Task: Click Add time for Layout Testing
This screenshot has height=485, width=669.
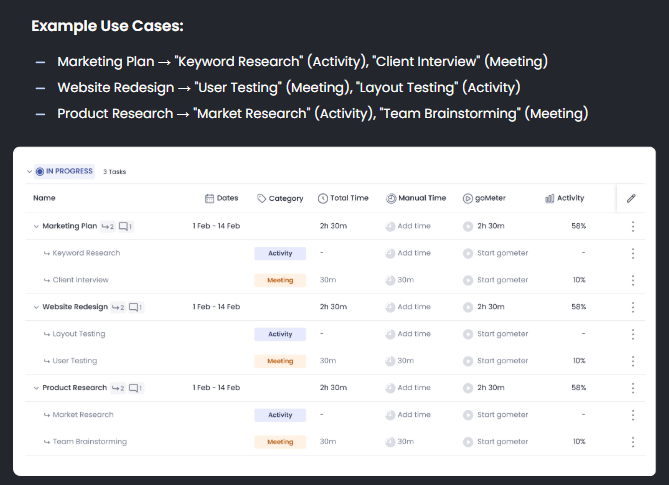Action: [x=413, y=334]
